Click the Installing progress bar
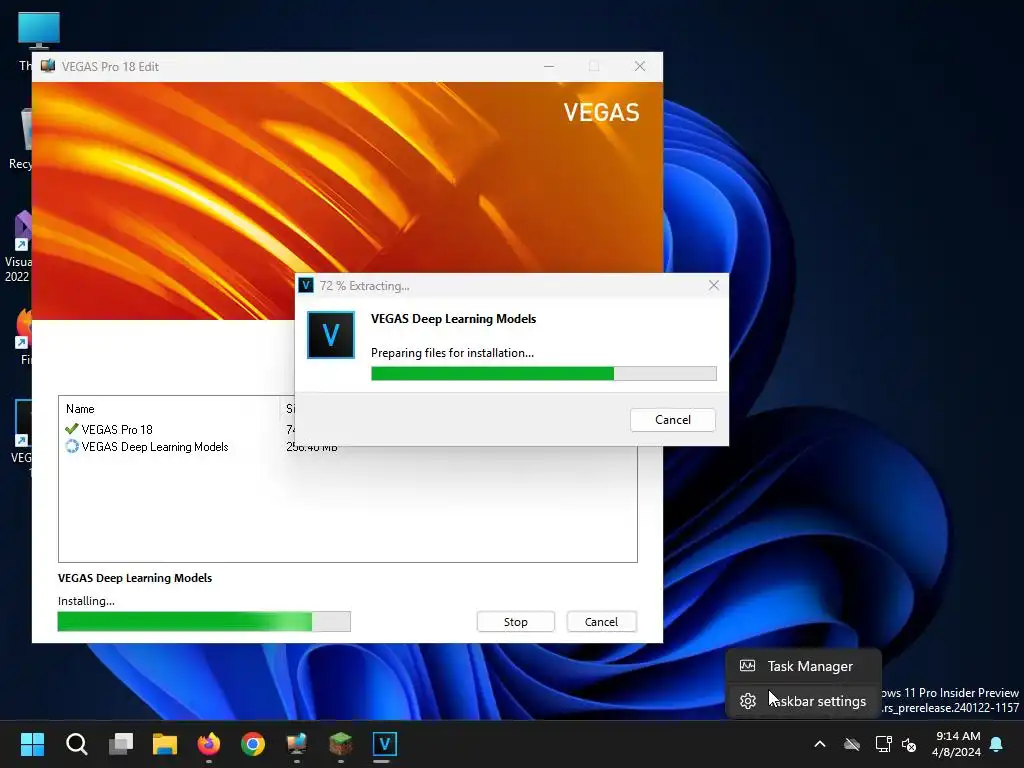Screen dimensions: 1024x768 pos(204,621)
